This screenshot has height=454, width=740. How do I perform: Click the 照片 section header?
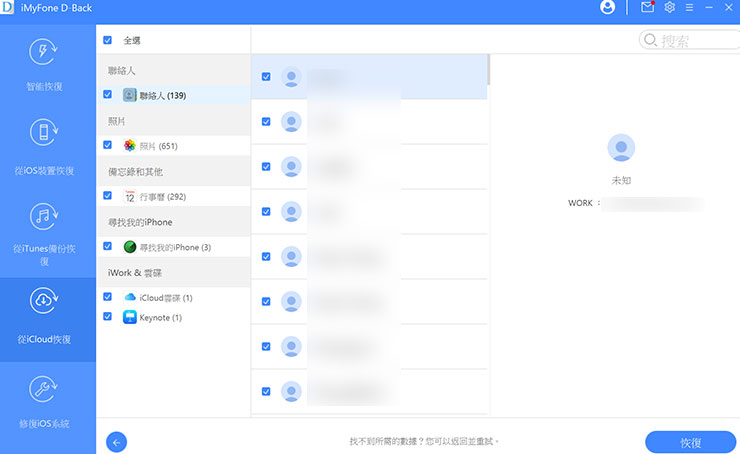click(173, 121)
